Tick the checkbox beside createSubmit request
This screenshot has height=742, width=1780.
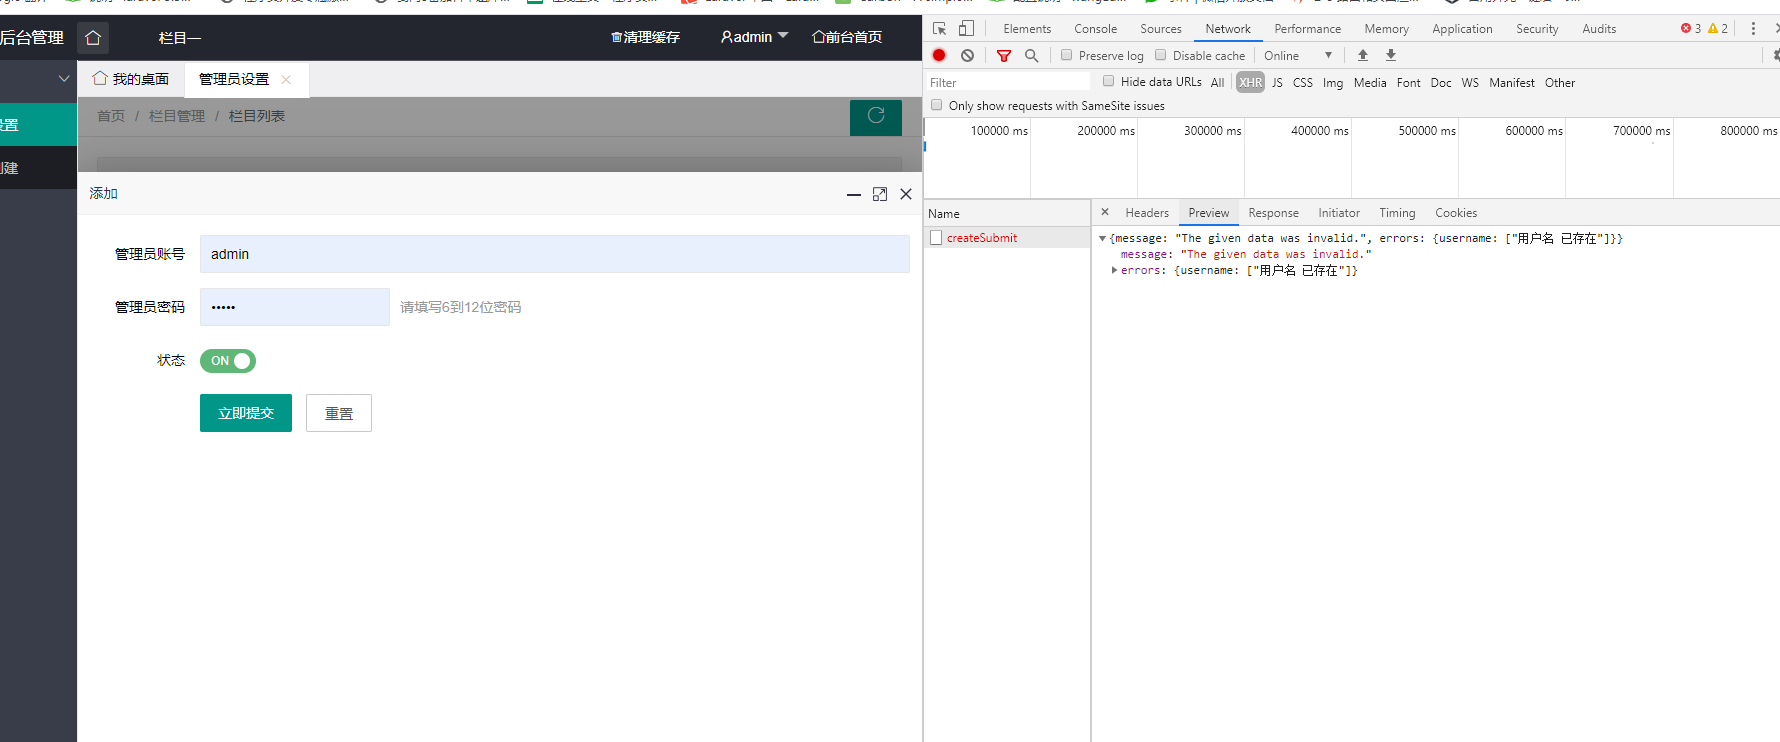936,237
